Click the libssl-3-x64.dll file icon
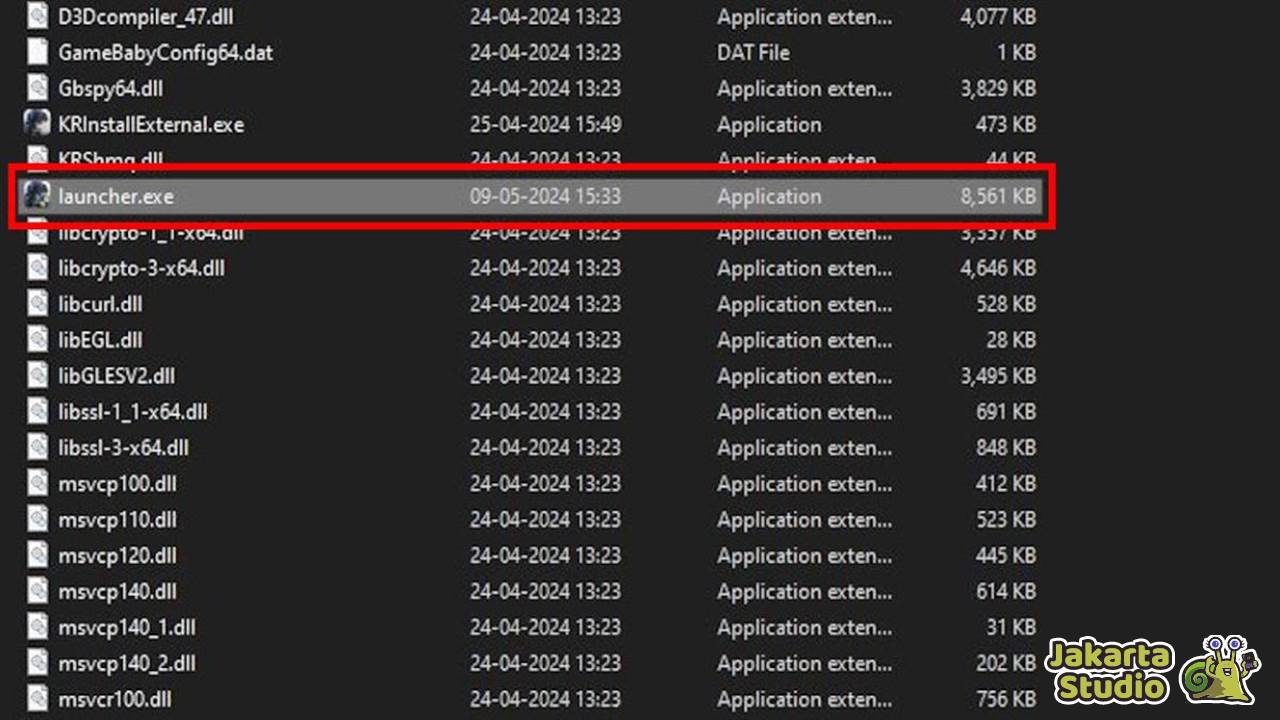1280x720 pixels. coord(37,448)
